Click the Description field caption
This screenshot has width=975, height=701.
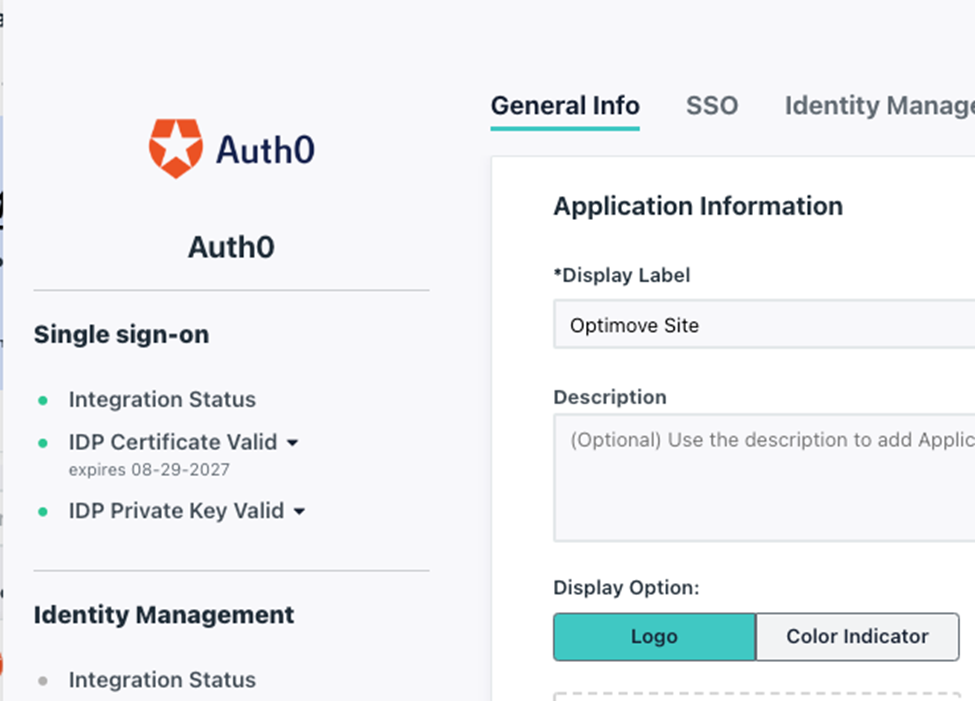[610, 397]
